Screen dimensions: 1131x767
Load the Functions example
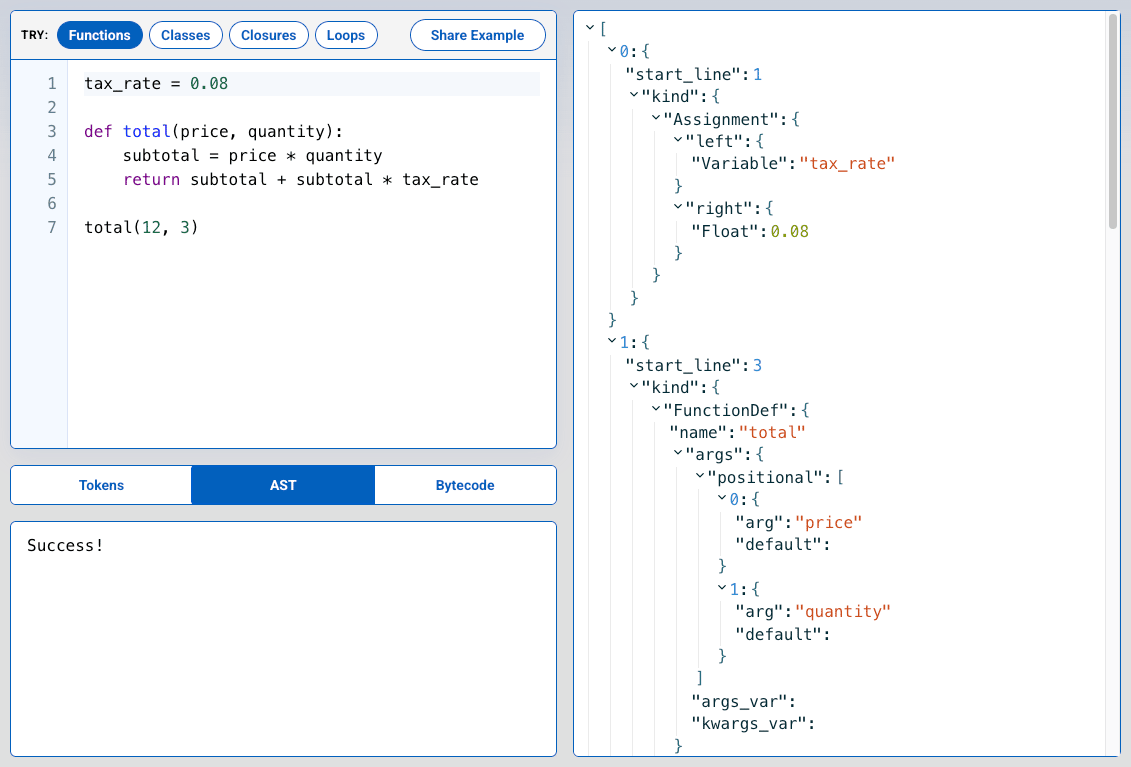(x=100, y=35)
